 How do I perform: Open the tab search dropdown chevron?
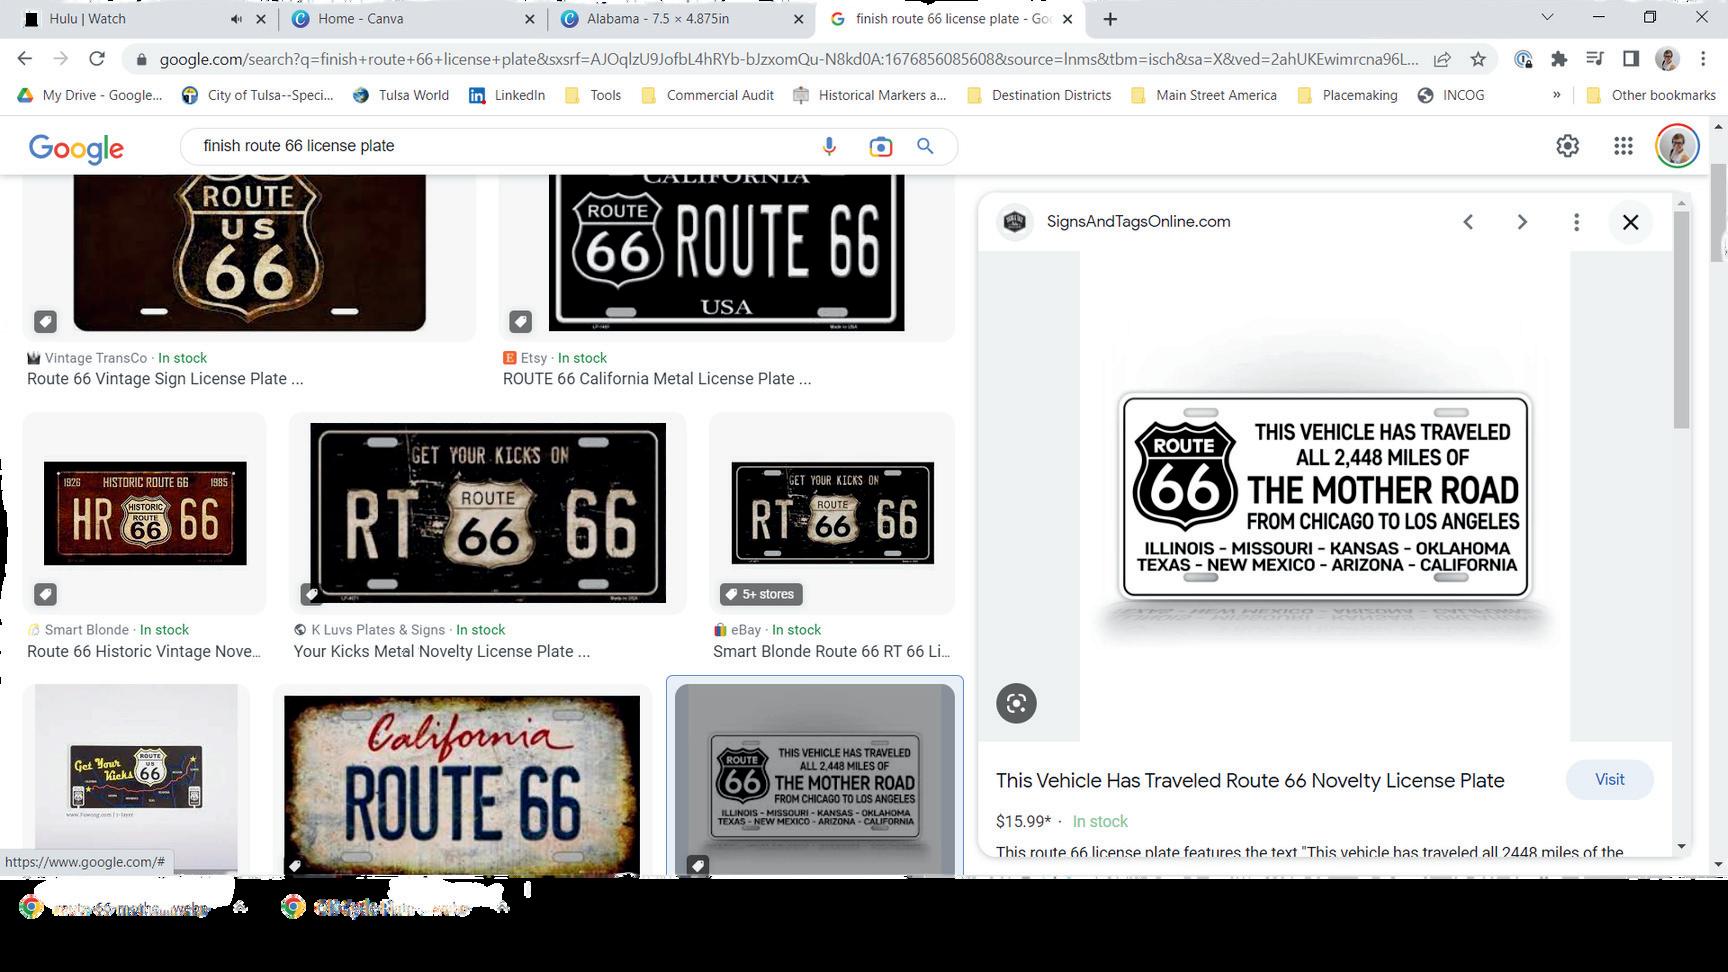pyautogui.click(x=1547, y=17)
